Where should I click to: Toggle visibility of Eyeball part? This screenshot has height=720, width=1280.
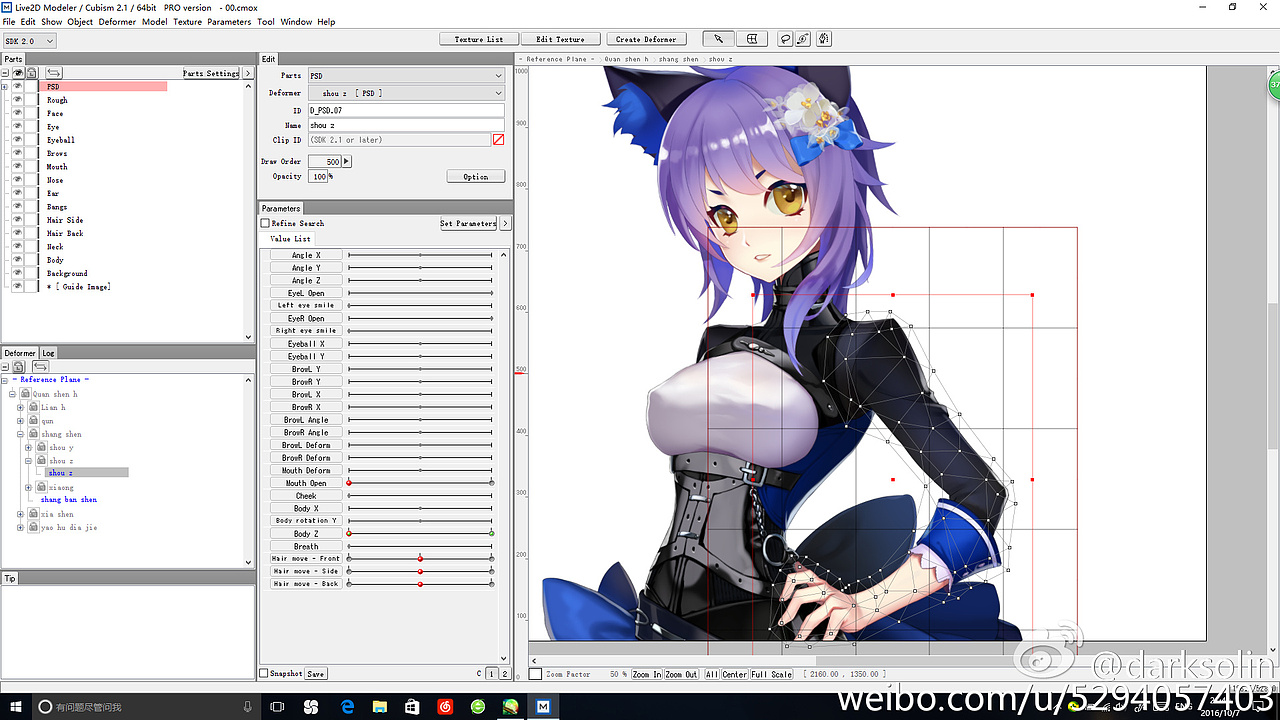[x=18, y=140]
